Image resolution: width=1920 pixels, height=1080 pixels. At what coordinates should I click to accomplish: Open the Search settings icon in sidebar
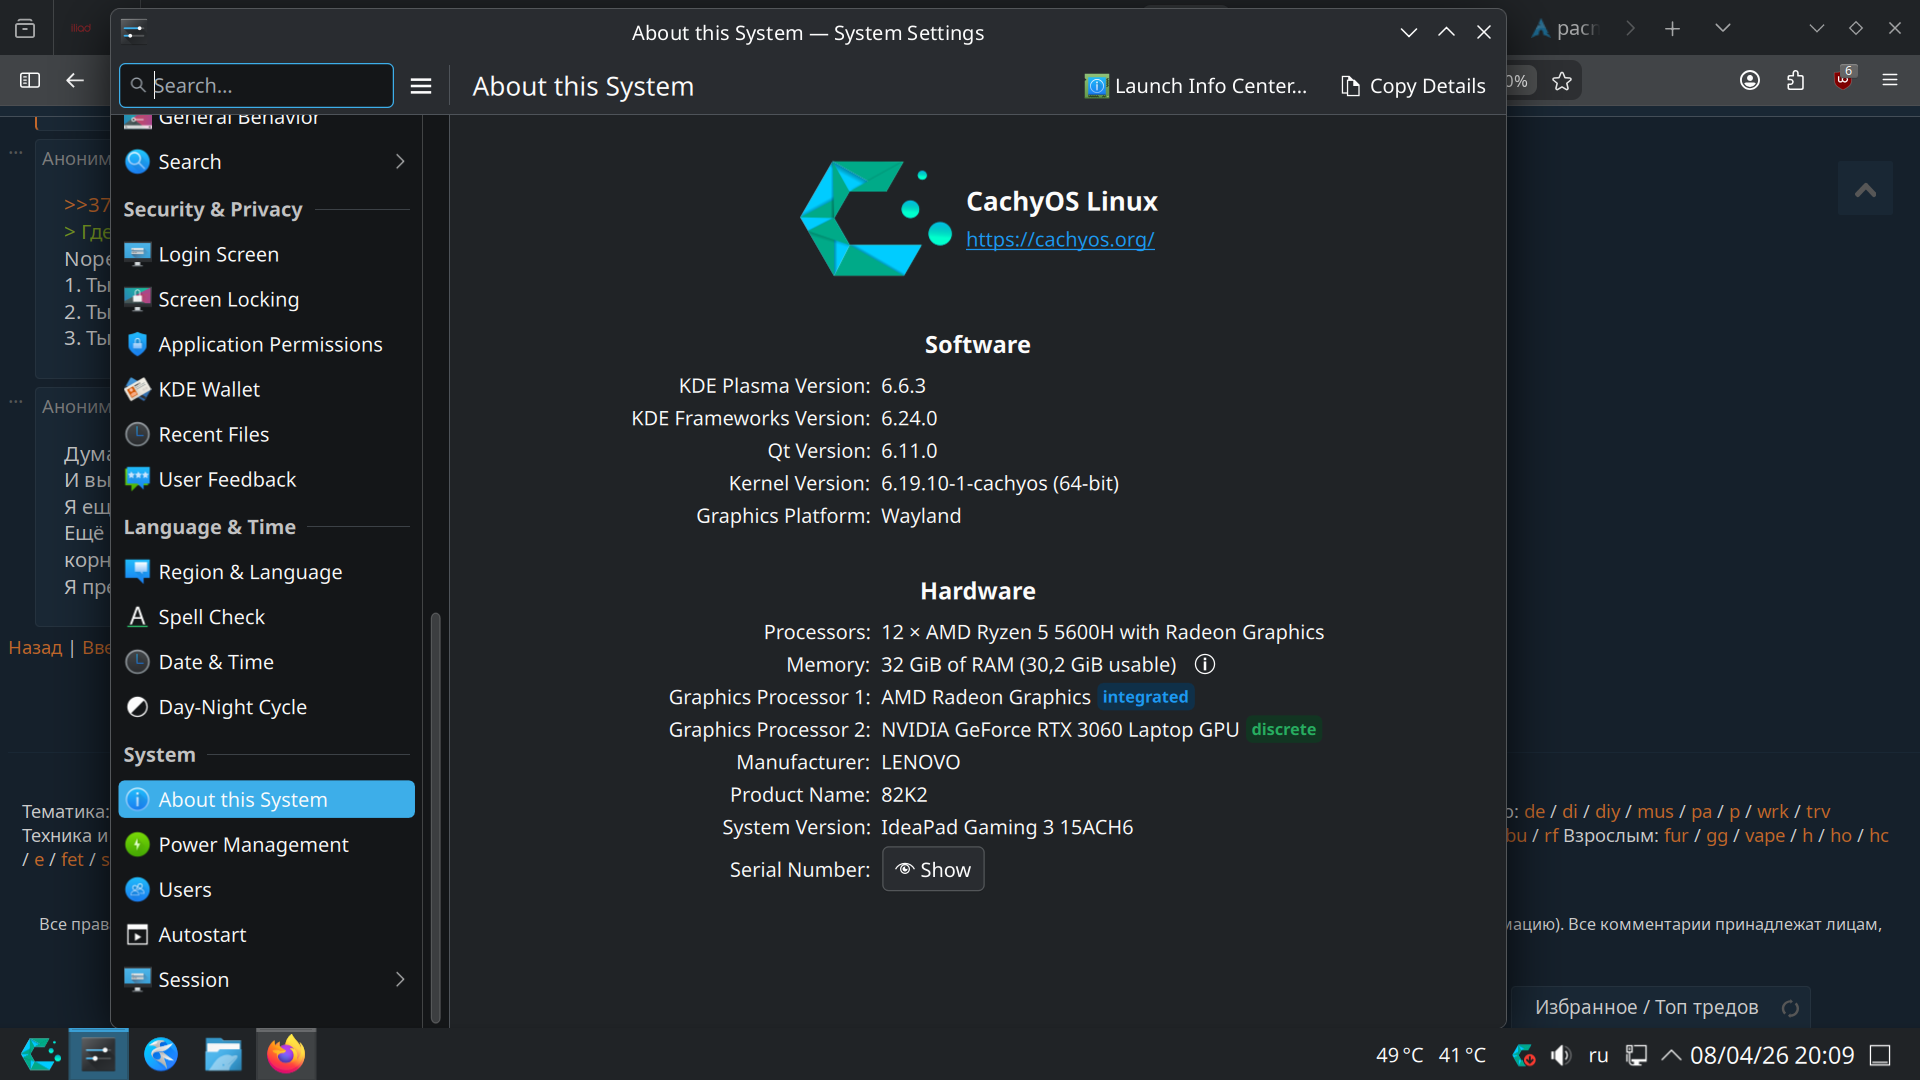pos(138,162)
